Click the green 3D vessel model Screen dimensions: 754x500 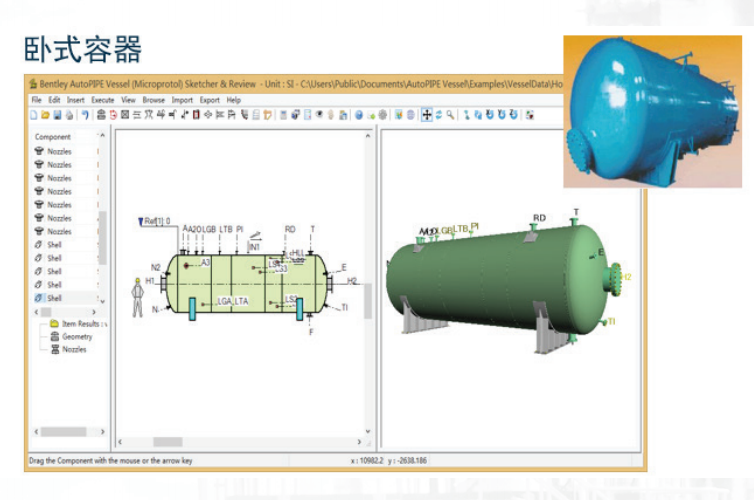495,281
